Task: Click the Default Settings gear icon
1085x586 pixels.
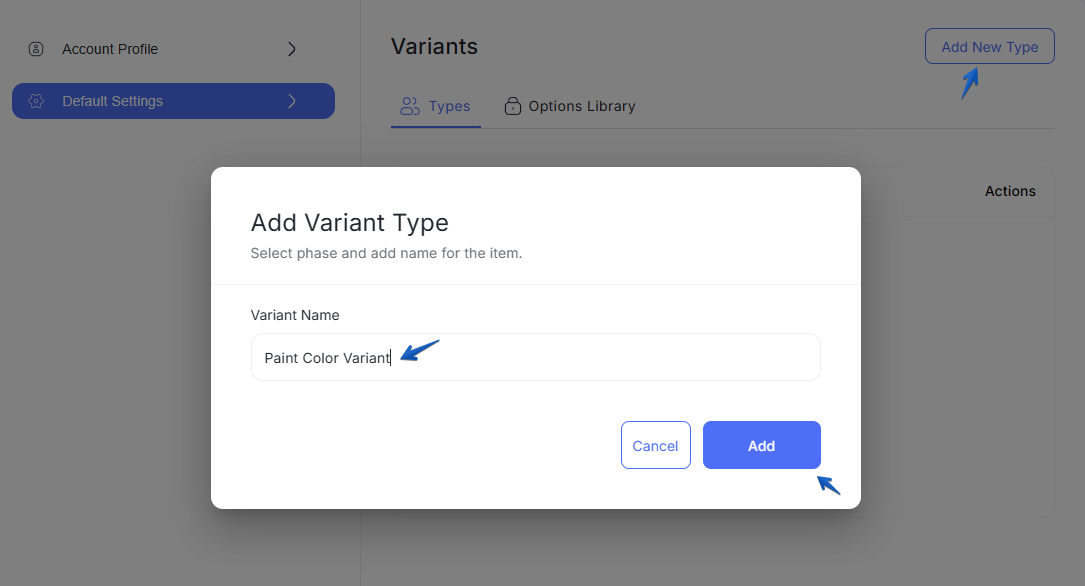Action: 36,101
